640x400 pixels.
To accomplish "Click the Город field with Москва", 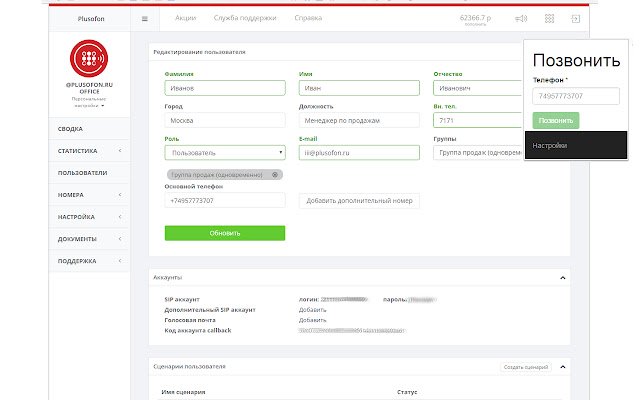I will click(225, 120).
